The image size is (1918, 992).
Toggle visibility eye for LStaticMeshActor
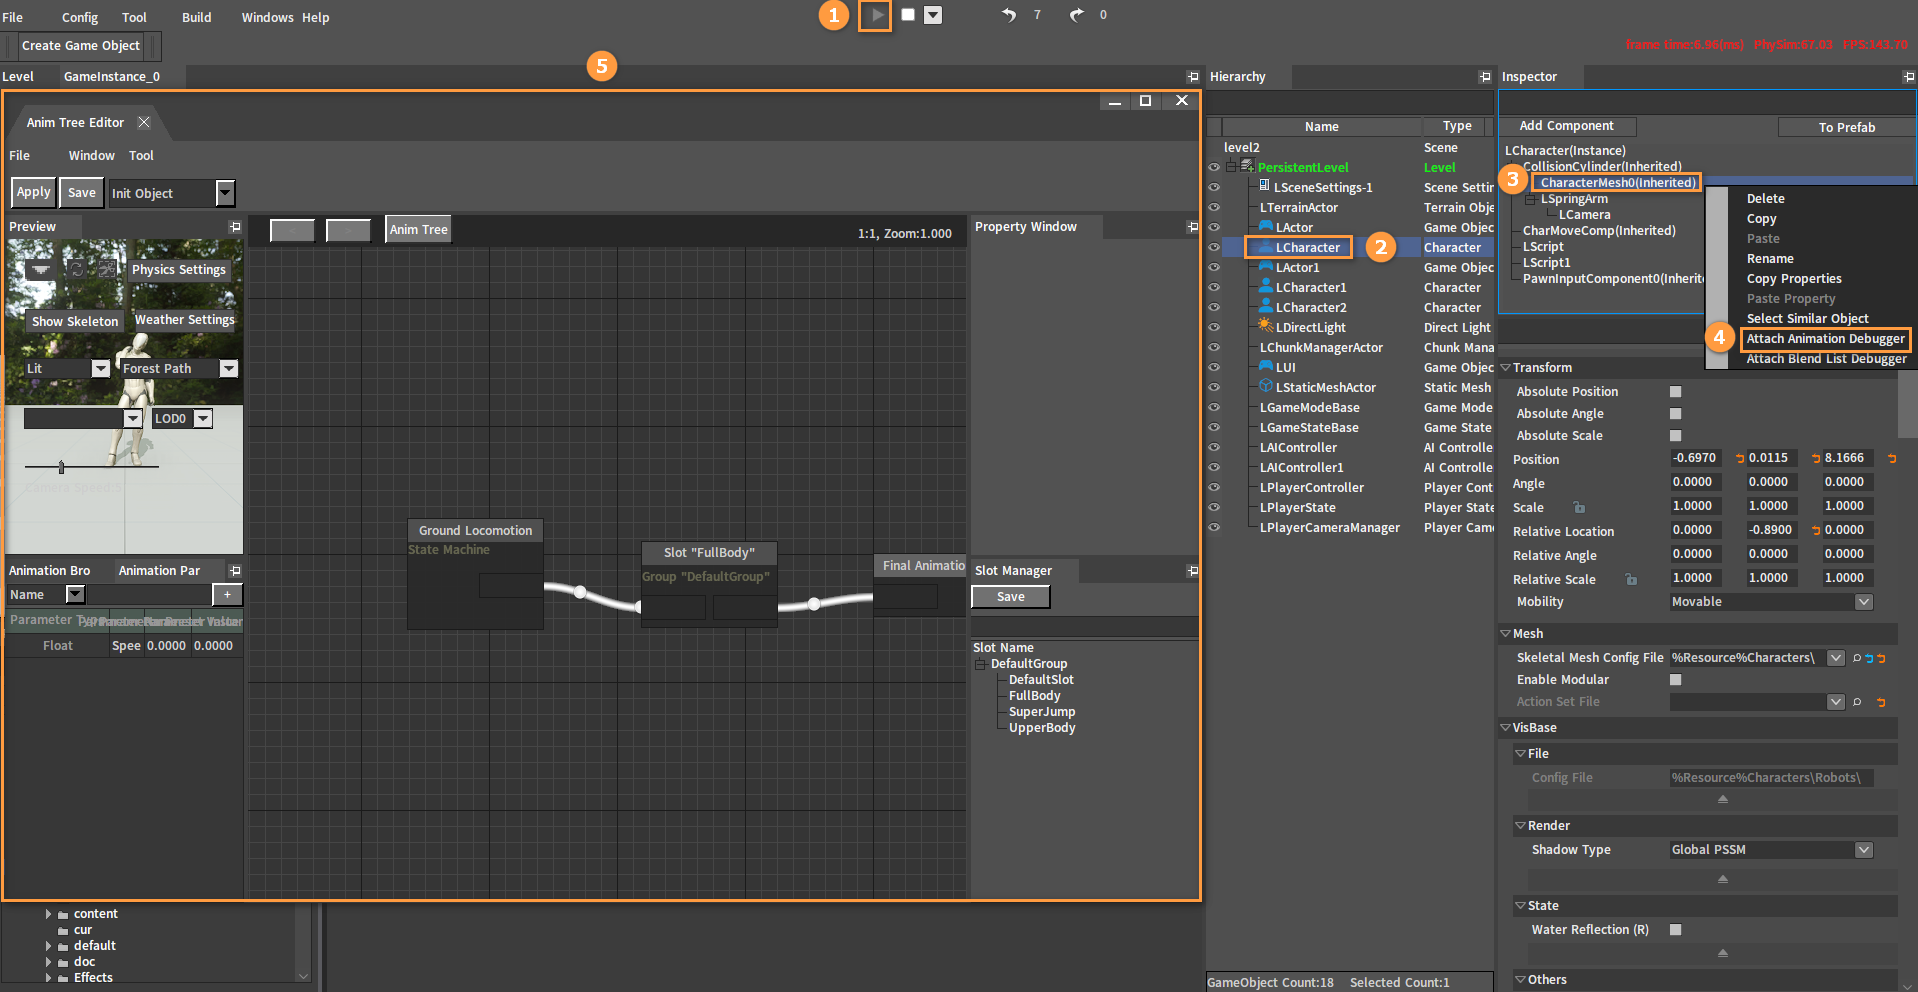click(x=1214, y=387)
